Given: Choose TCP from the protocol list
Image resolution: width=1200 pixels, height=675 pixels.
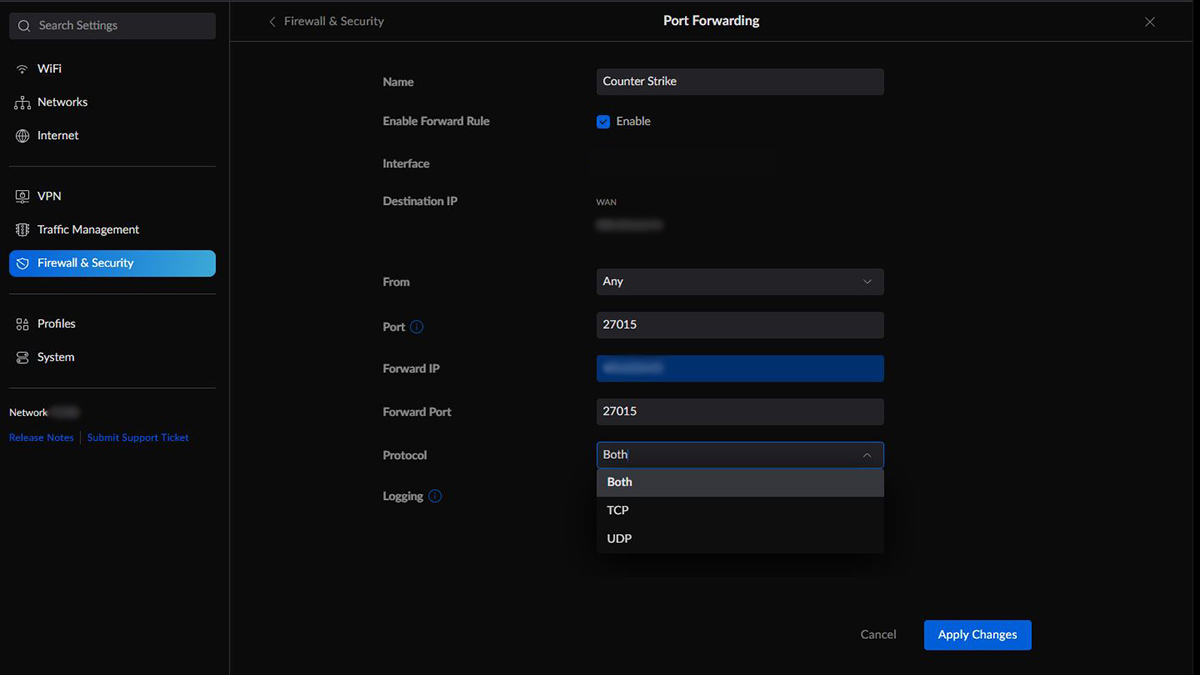Looking at the screenshot, I should tap(740, 510).
